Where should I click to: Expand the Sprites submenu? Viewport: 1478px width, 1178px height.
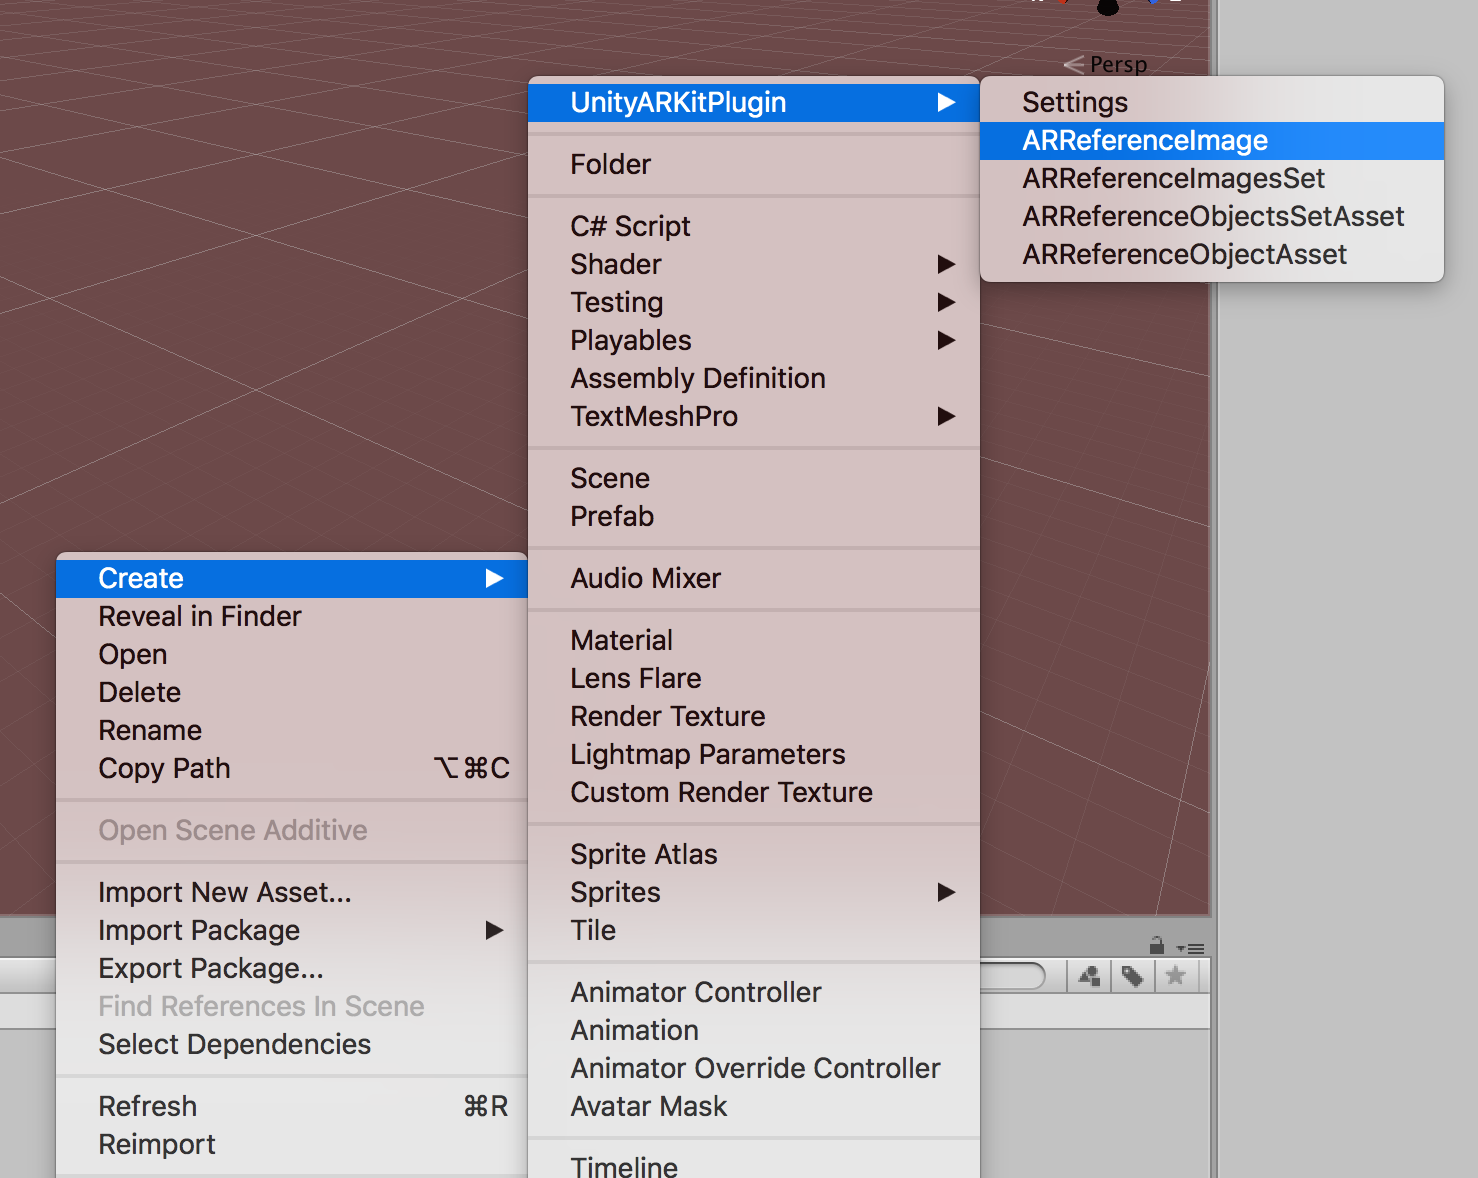[753, 892]
